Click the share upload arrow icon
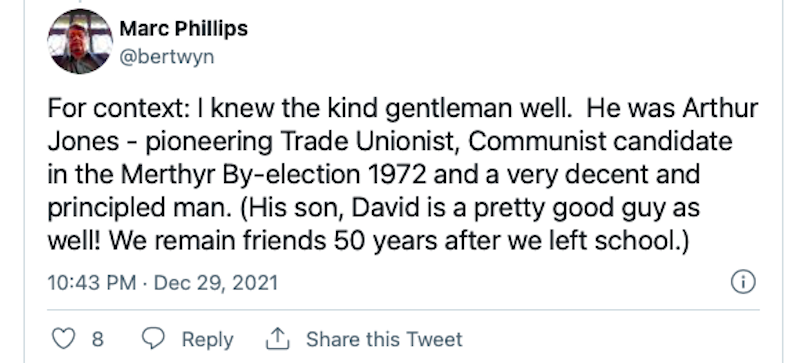 (x=278, y=338)
